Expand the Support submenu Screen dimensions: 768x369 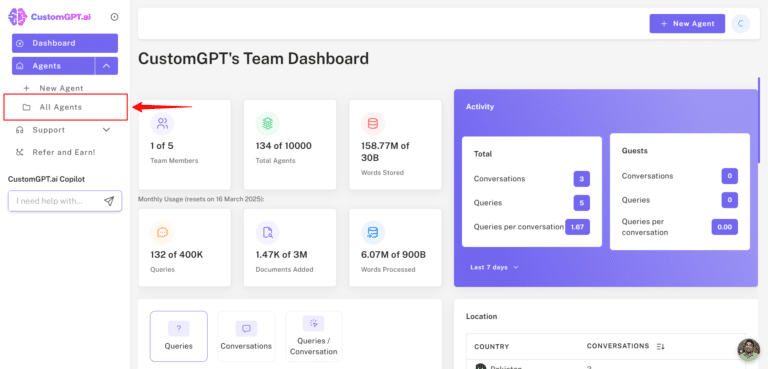coord(106,130)
